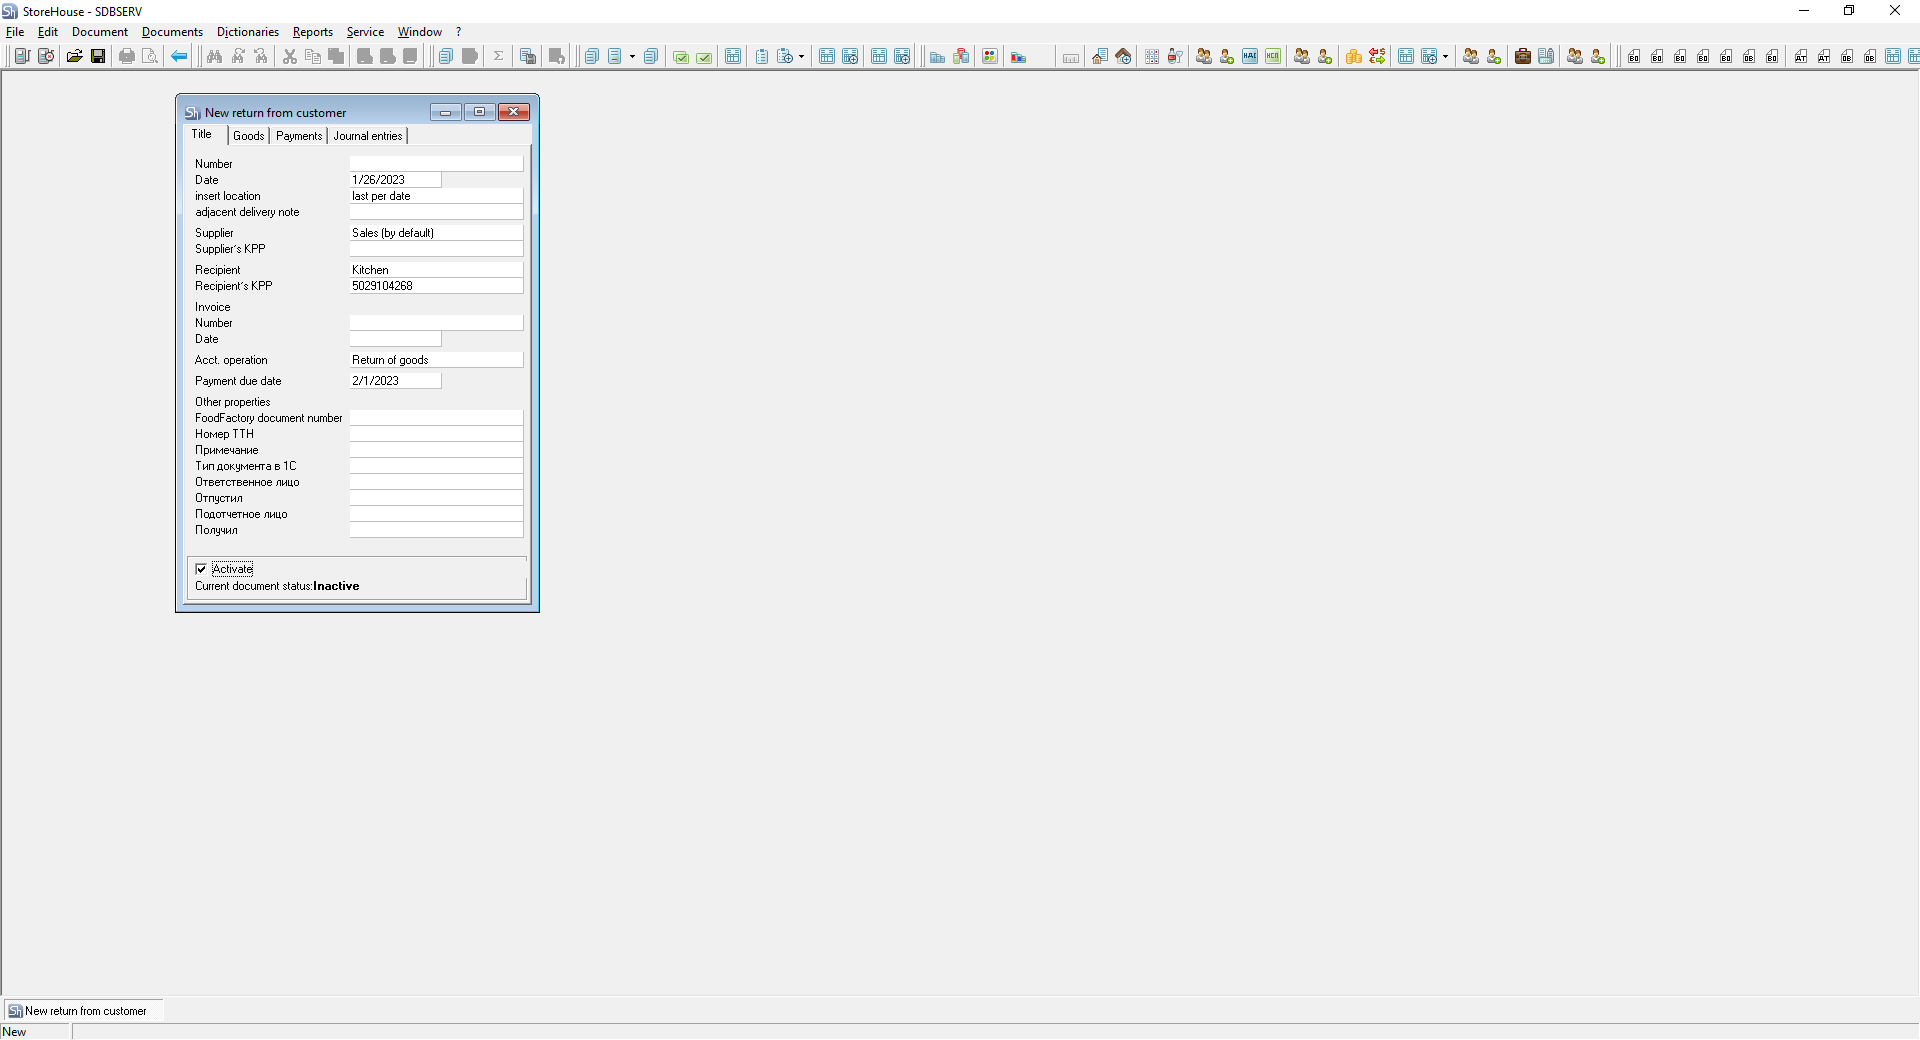The image size is (1920, 1040).
Task: Open the Dictionaries menu
Action: pos(247,32)
